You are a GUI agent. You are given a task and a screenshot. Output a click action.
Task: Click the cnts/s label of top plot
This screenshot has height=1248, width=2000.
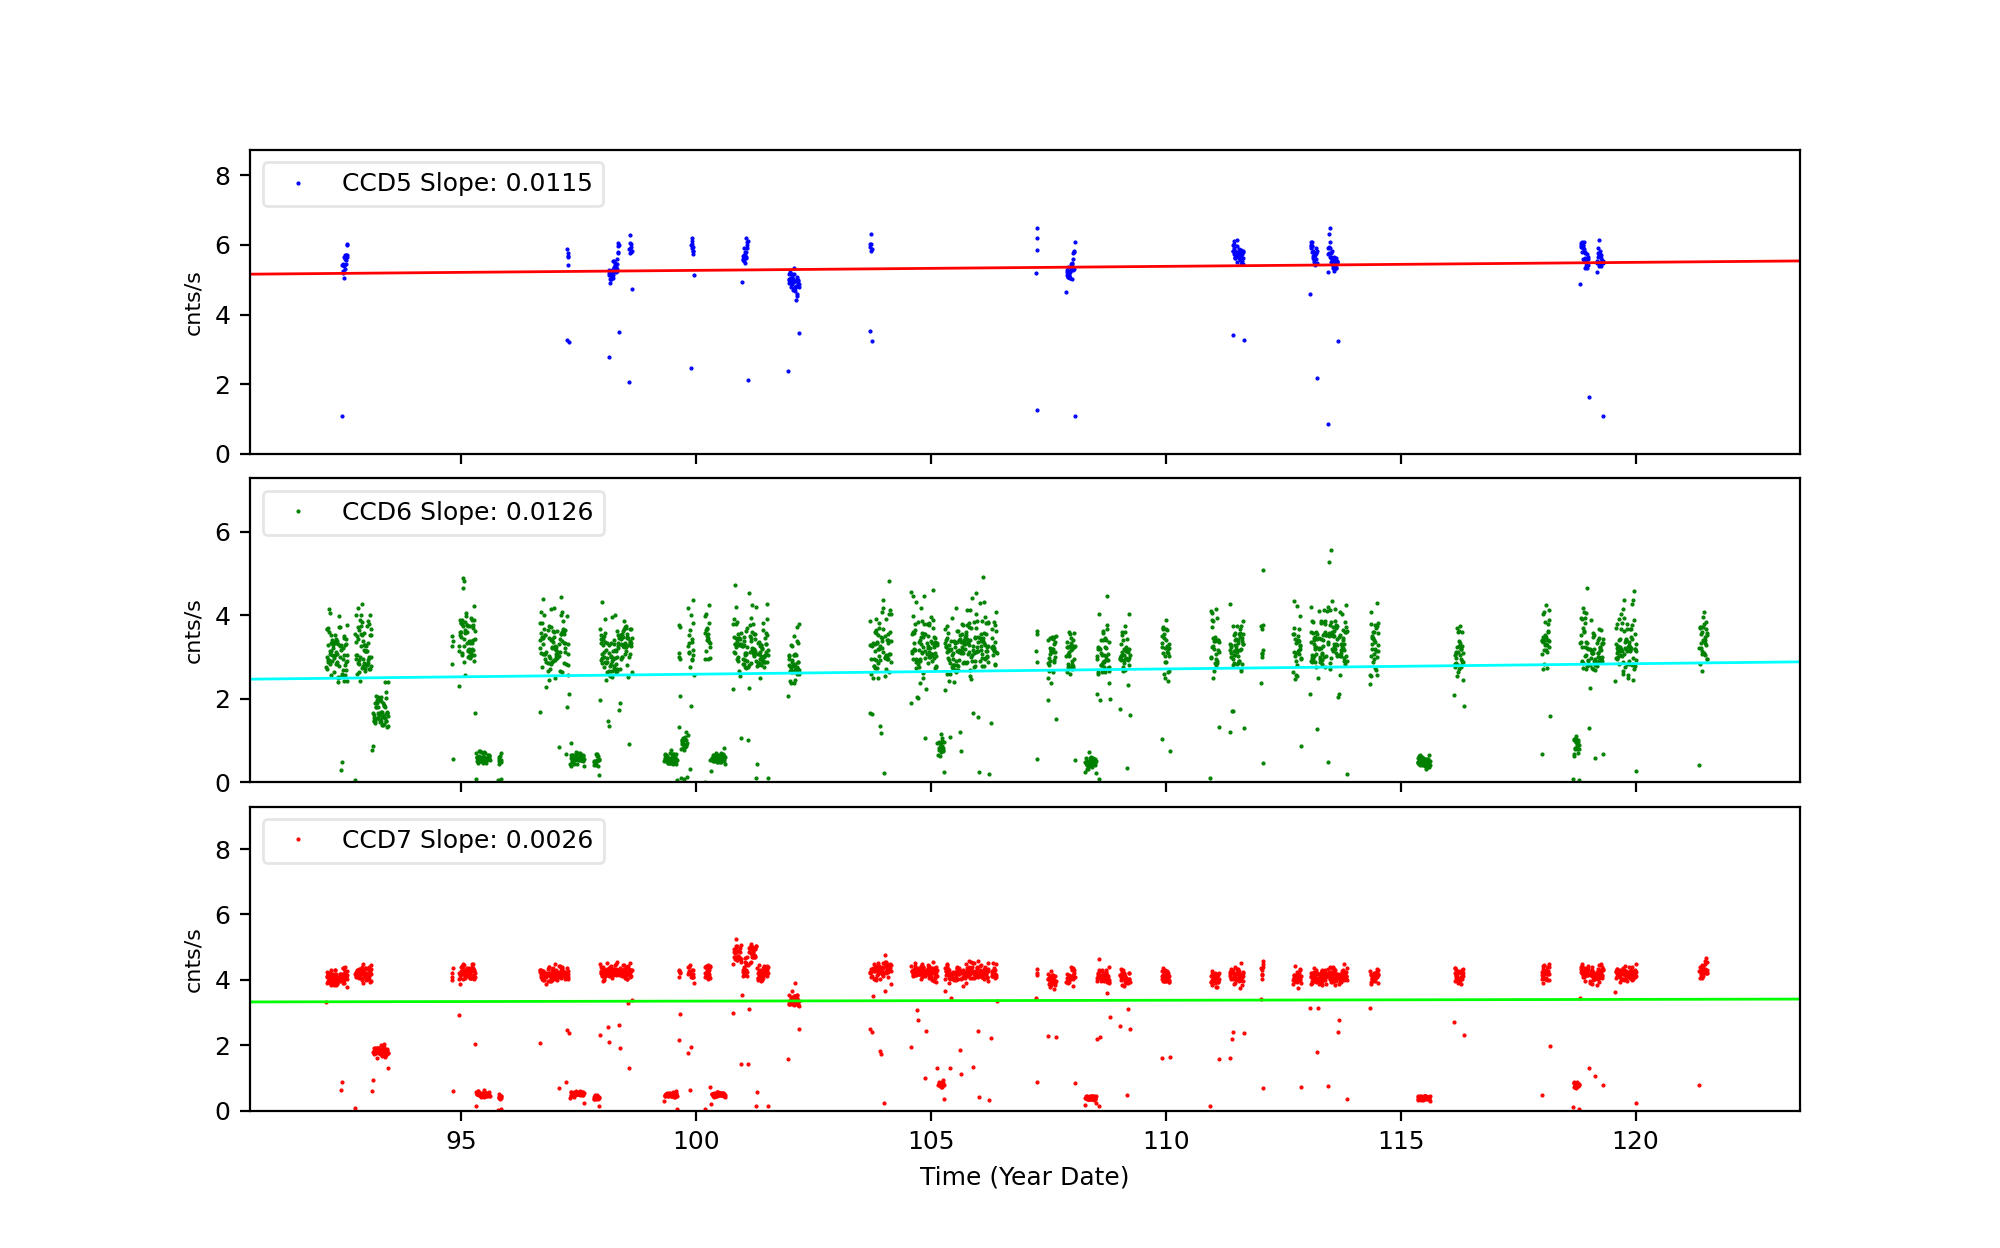194,304
